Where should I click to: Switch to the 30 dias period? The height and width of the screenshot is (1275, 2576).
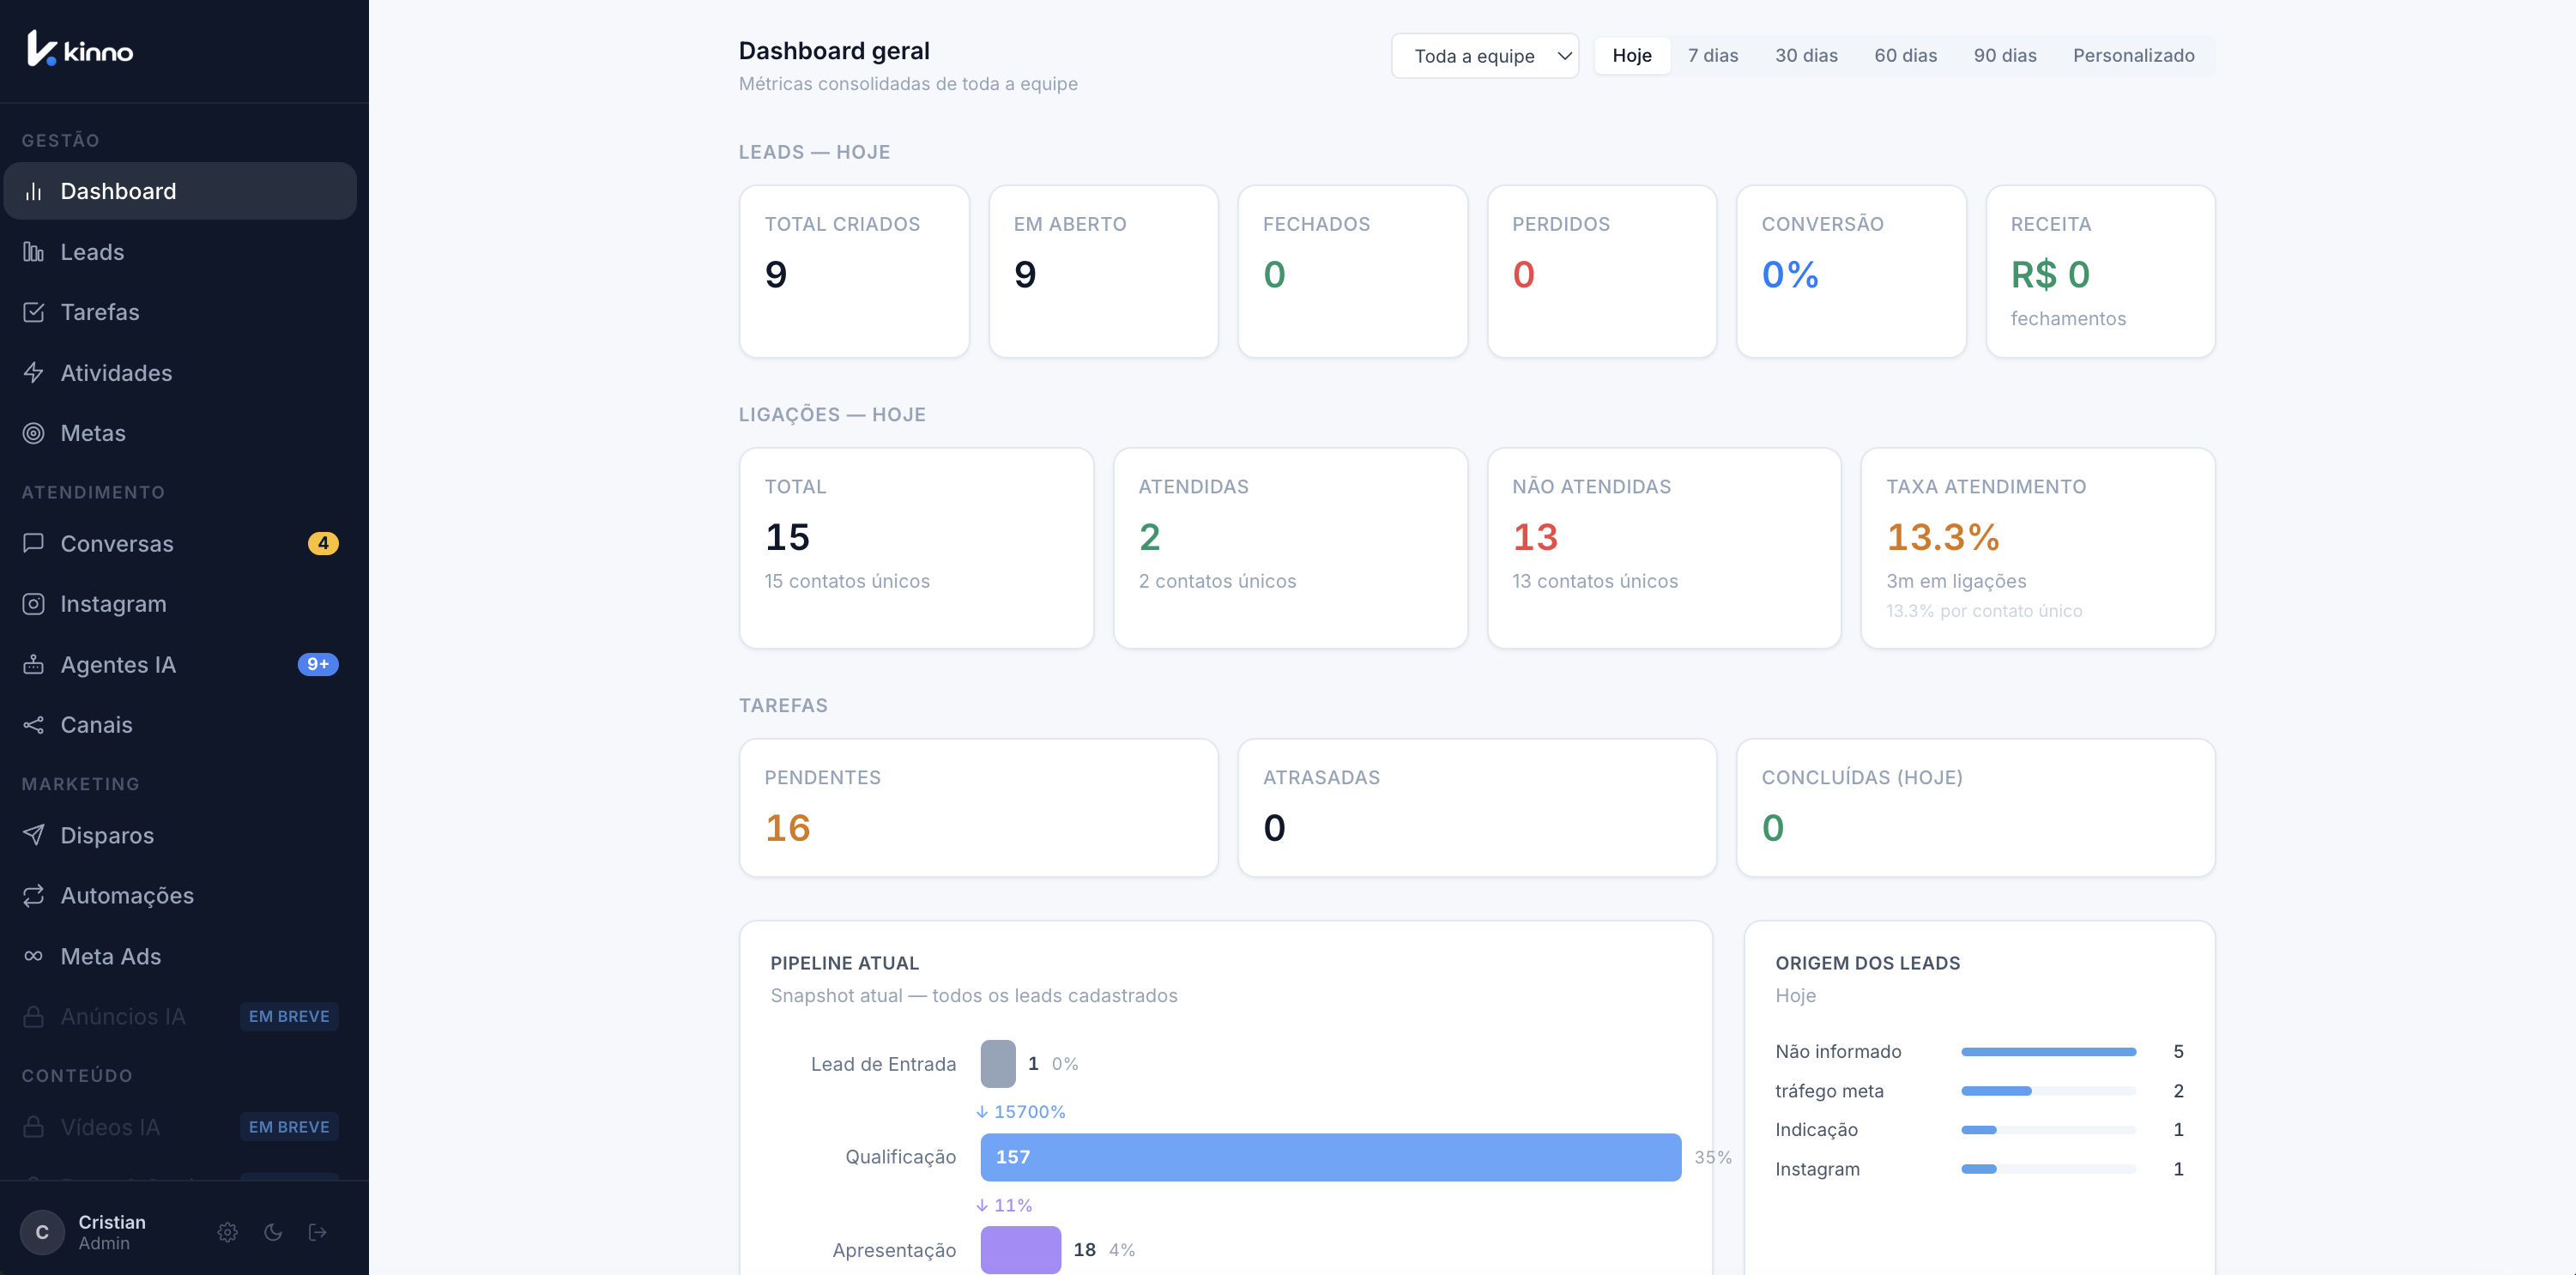pos(1805,56)
